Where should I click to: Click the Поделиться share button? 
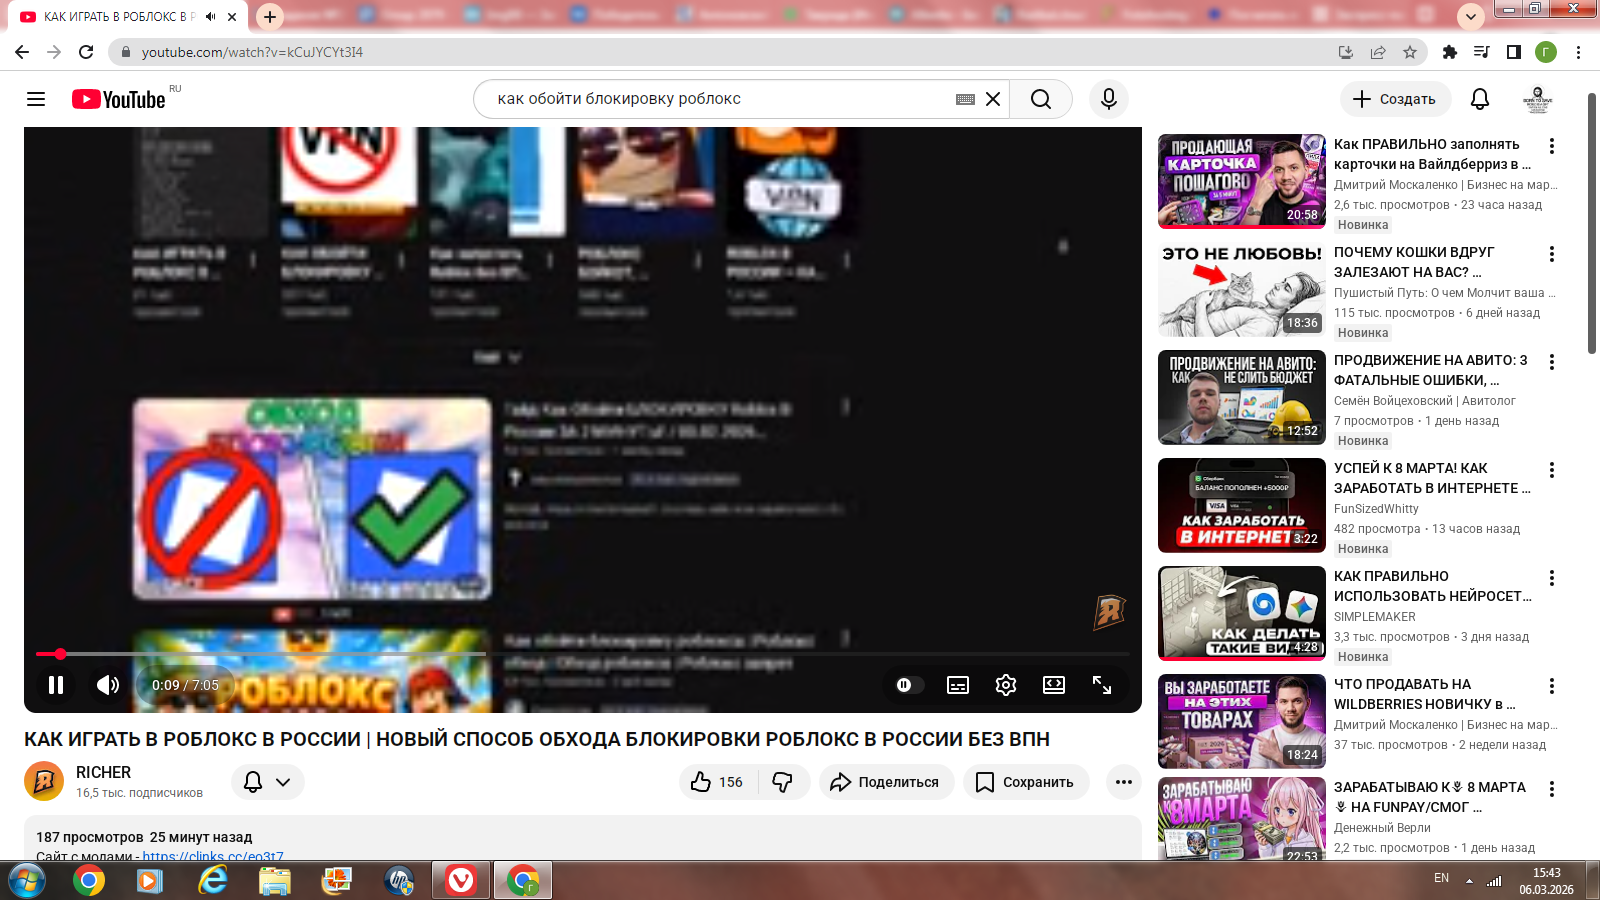click(x=886, y=782)
